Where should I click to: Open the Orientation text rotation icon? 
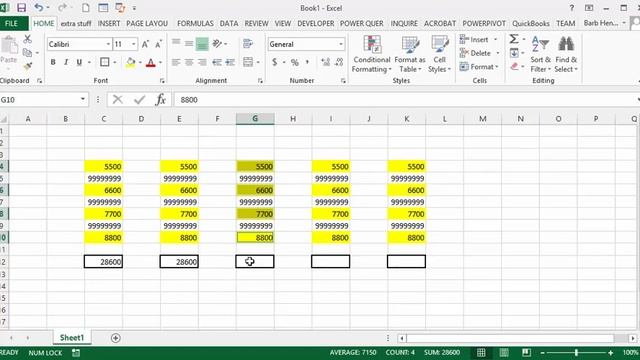coord(217,44)
